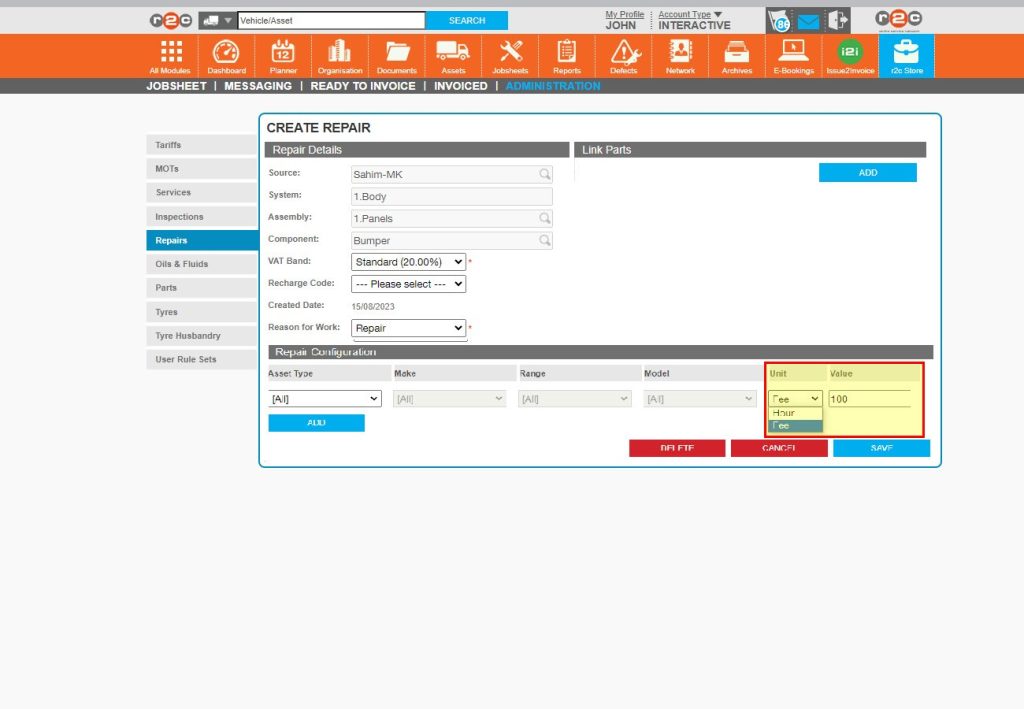Select Hour in the Unit list
Image resolution: width=1024 pixels, height=709 pixels.
tap(795, 413)
